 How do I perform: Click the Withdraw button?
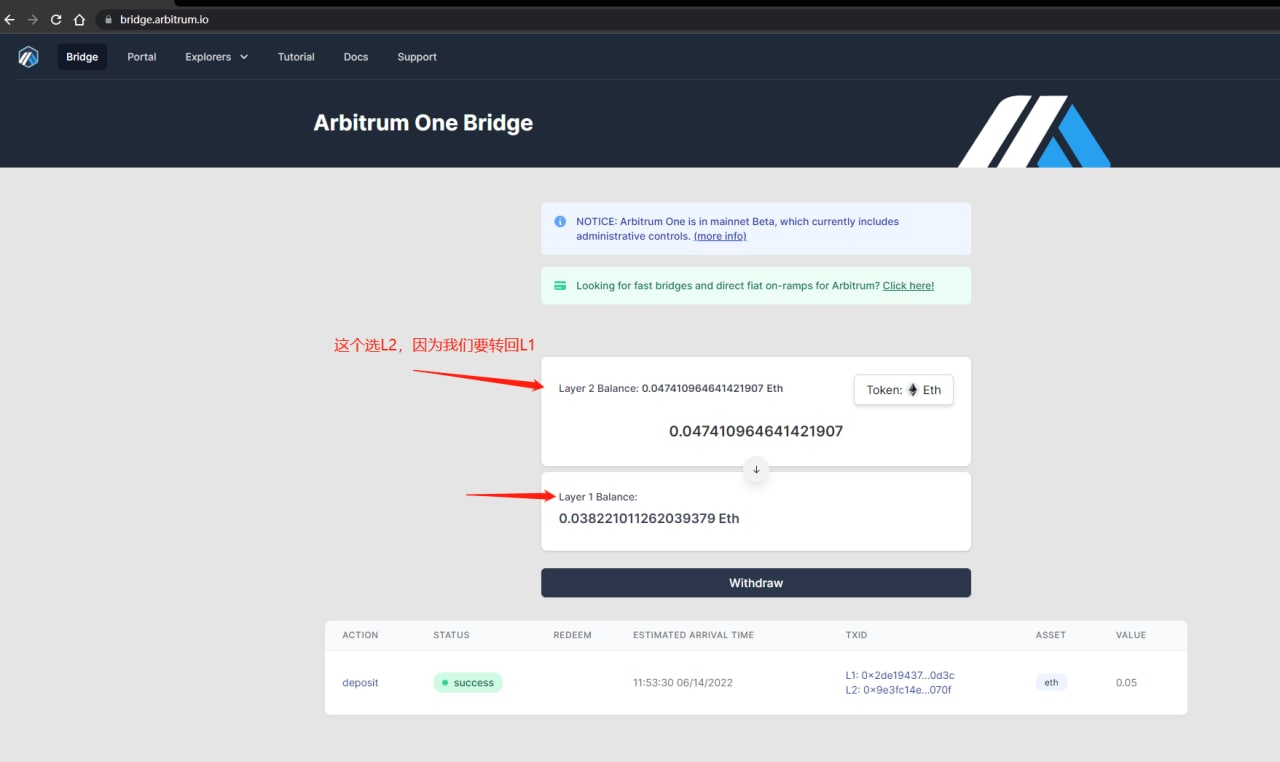[756, 583]
